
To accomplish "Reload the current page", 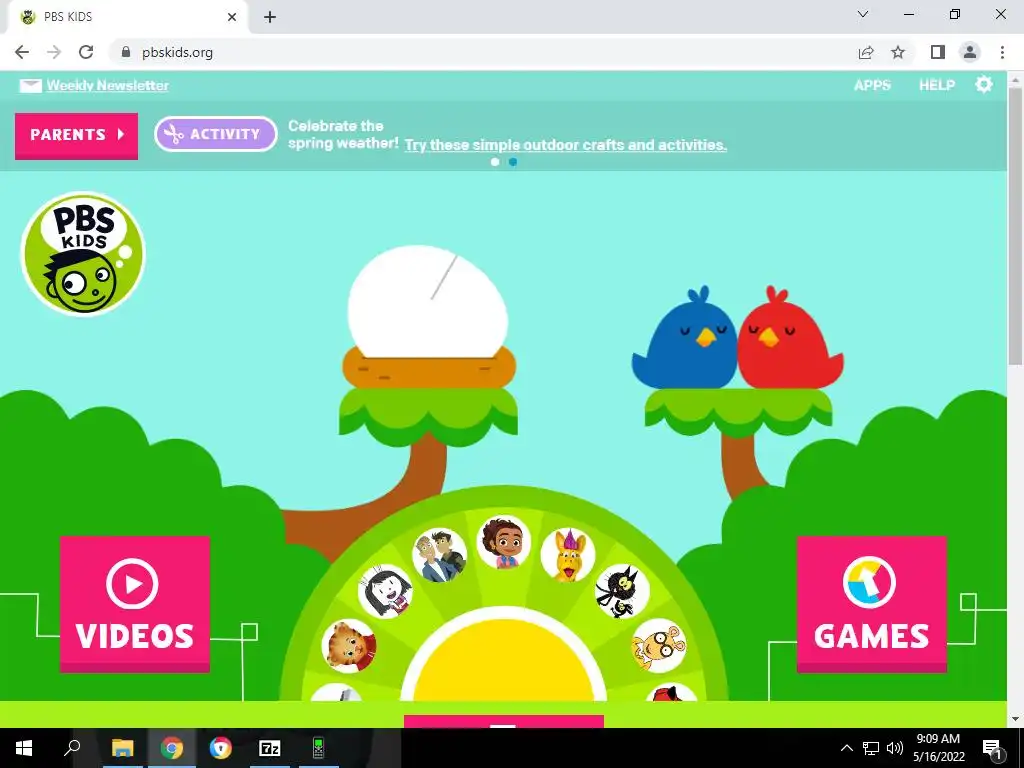I will (x=86, y=52).
